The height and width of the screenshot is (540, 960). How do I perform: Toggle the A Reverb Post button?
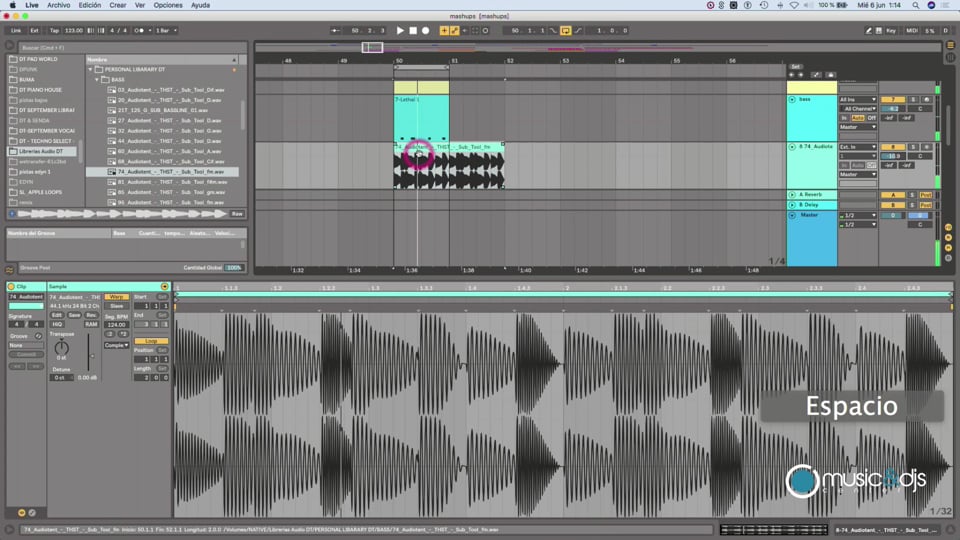pyautogui.click(x=925, y=195)
